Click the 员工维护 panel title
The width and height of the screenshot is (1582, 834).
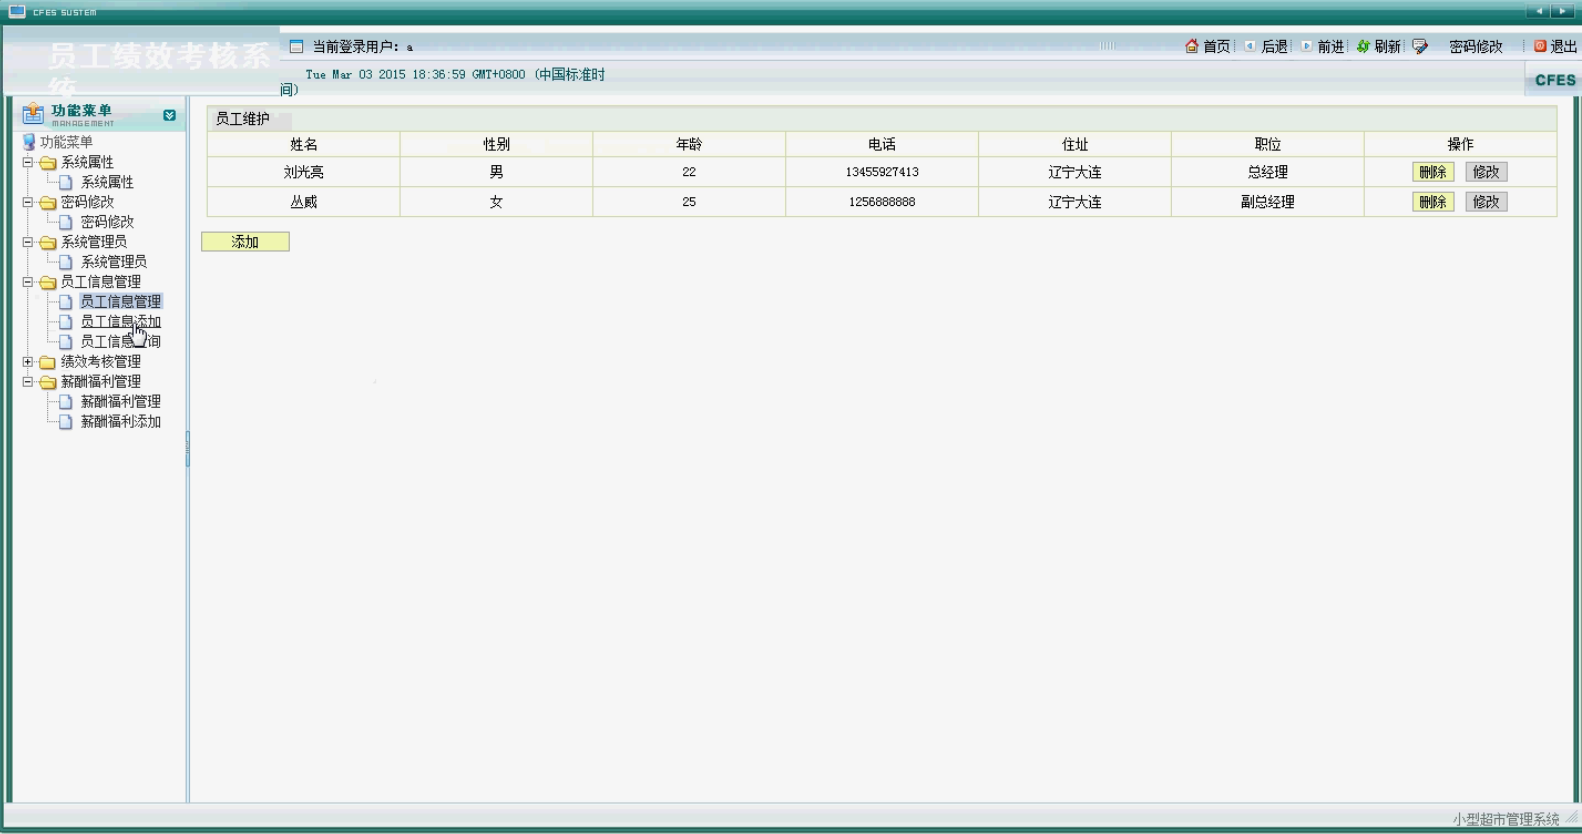[x=243, y=119]
